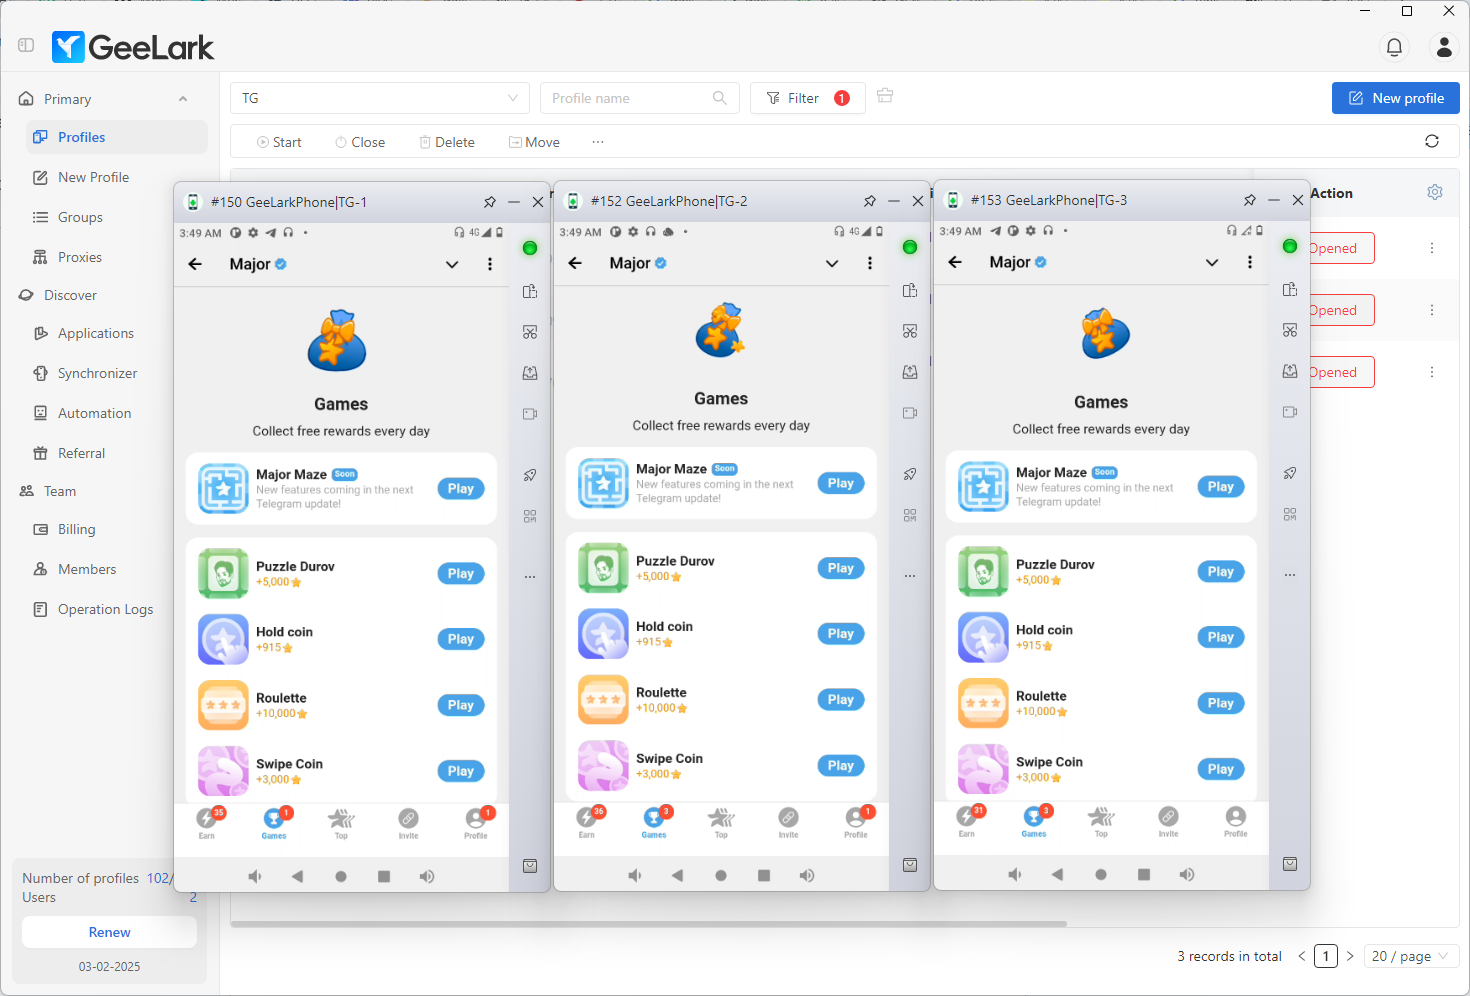This screenshot has height=996, width=1470.
Task: Click the New profile button
Action: pos(1396,98)
